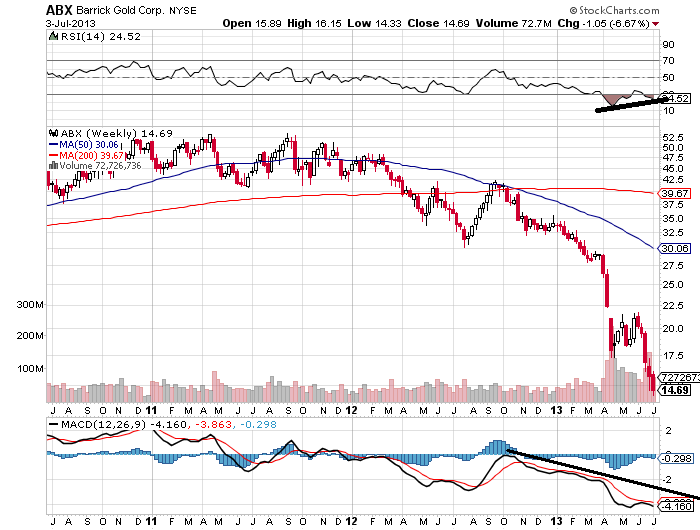Click the bold 14.69 last price tag
Image resolution: width=700 pixels, height=530 pixels.
coord(675,390)
